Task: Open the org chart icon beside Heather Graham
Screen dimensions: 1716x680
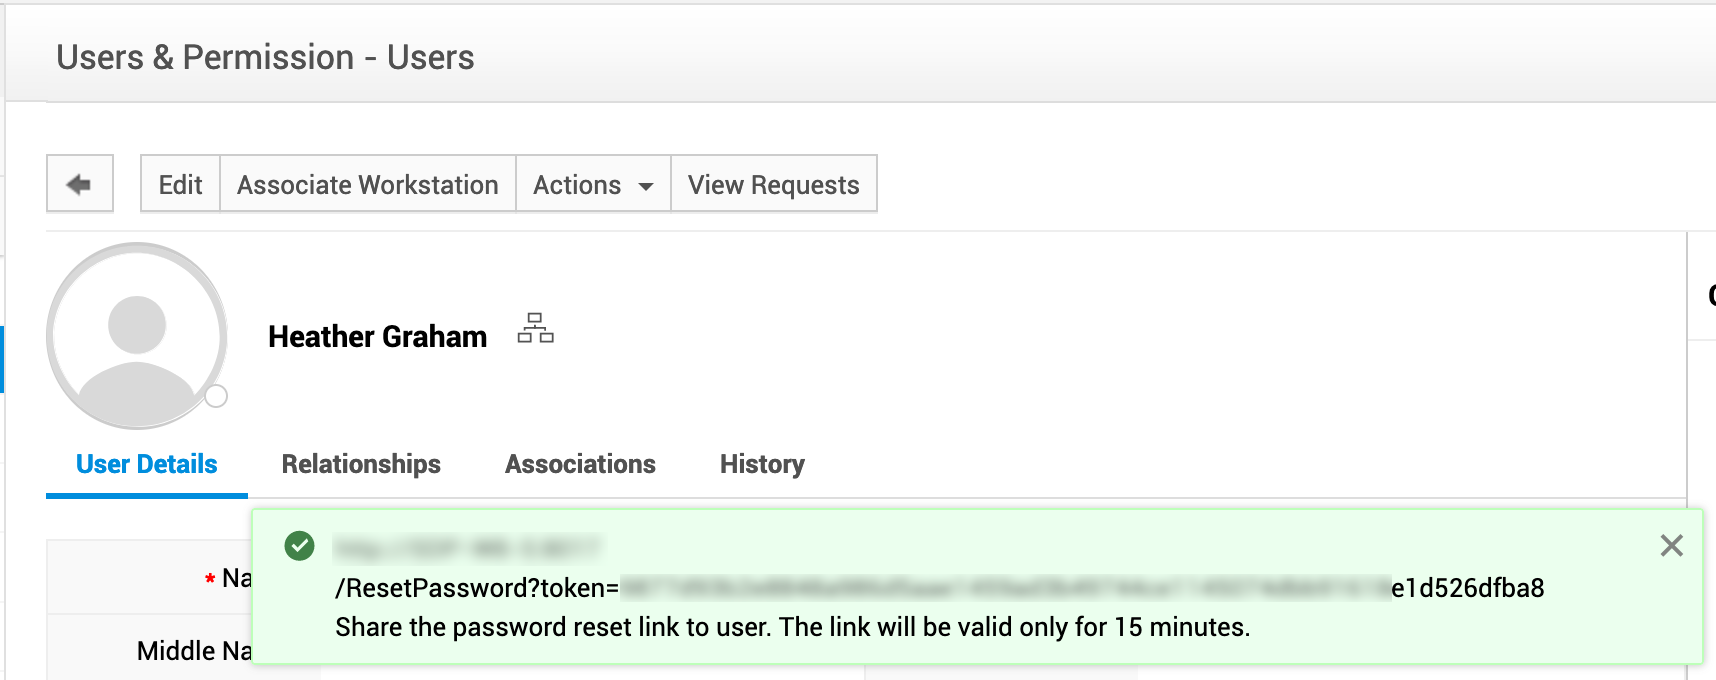Action: pyautogui.click(x=535, y=328)
